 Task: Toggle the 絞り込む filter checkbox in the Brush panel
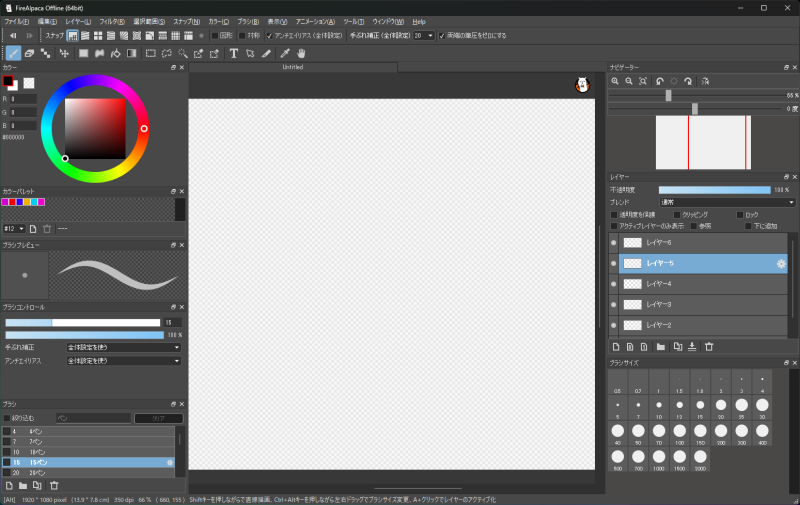tap(7, 418)
